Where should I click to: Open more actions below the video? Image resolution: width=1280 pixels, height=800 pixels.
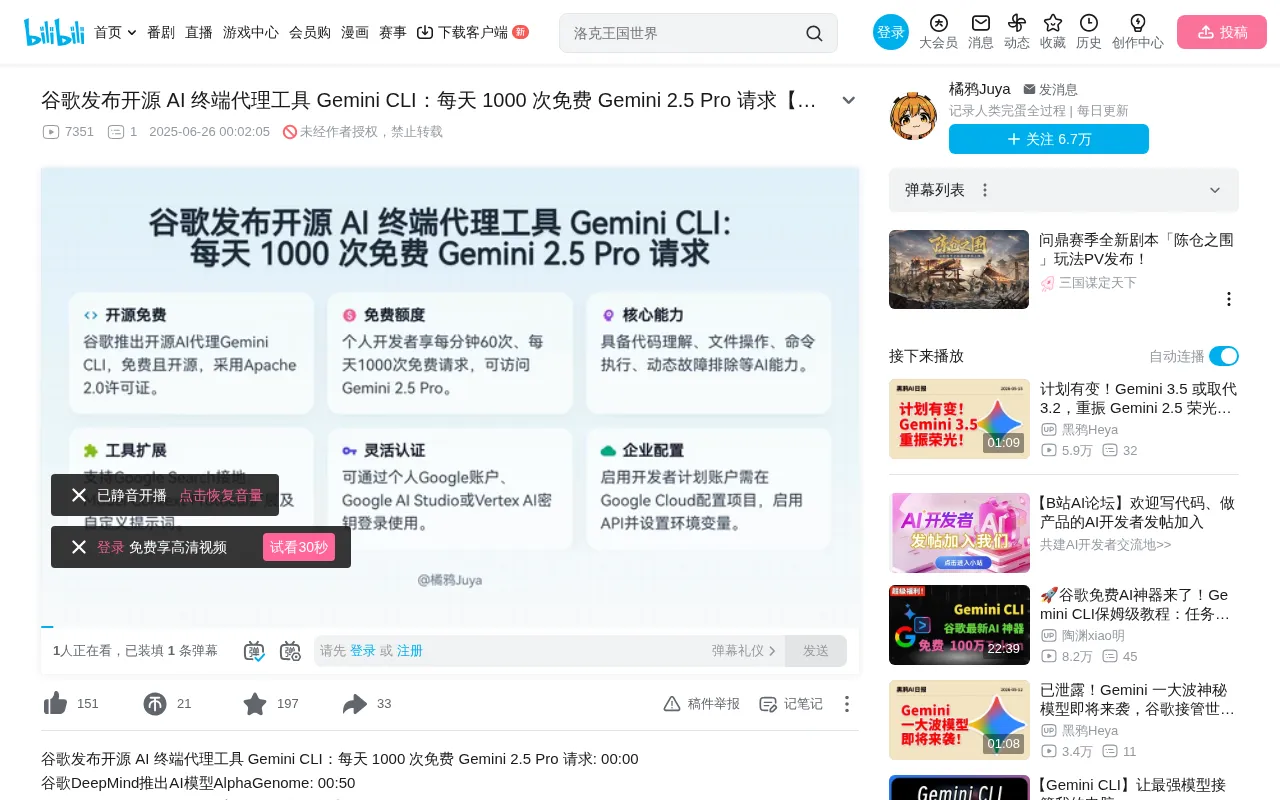pos(847,704)
